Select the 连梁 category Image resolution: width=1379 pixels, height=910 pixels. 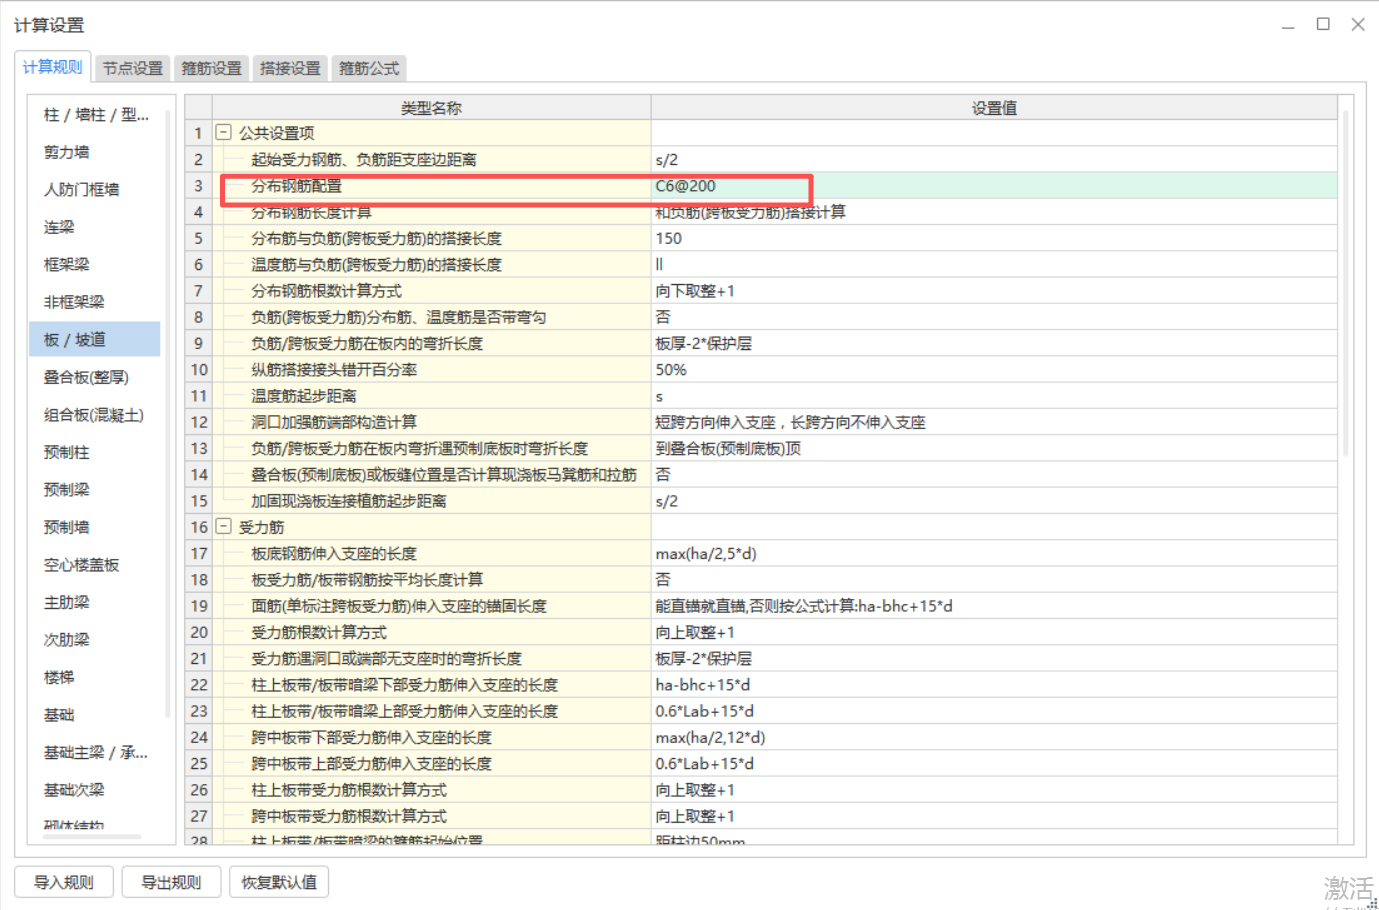click(57, 226)
